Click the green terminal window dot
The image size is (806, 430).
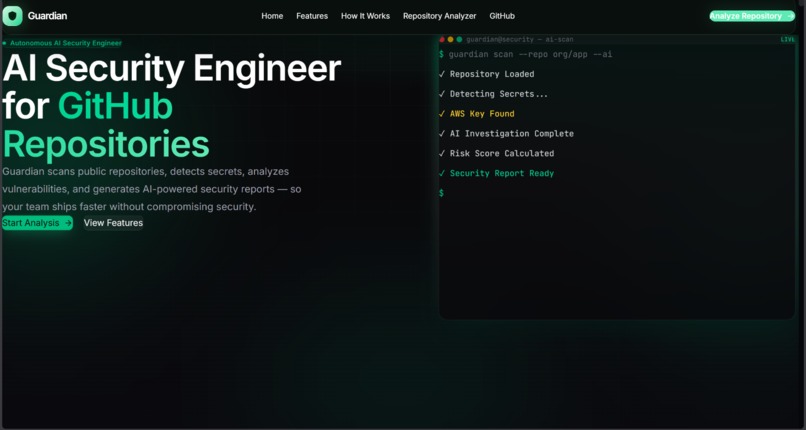(459, 40)
